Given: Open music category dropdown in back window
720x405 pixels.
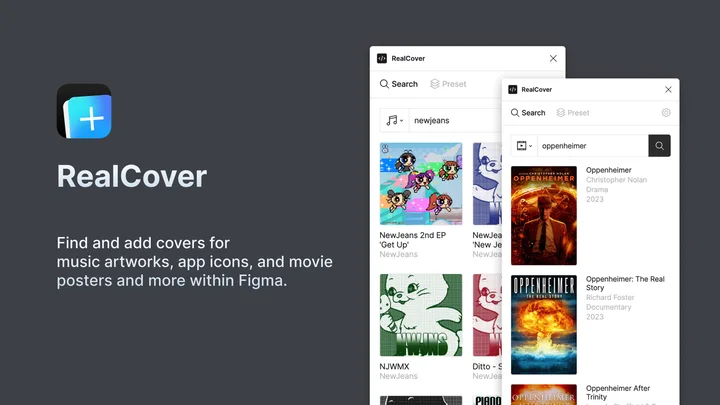Looking at the screenshot, I should (394, 120).
